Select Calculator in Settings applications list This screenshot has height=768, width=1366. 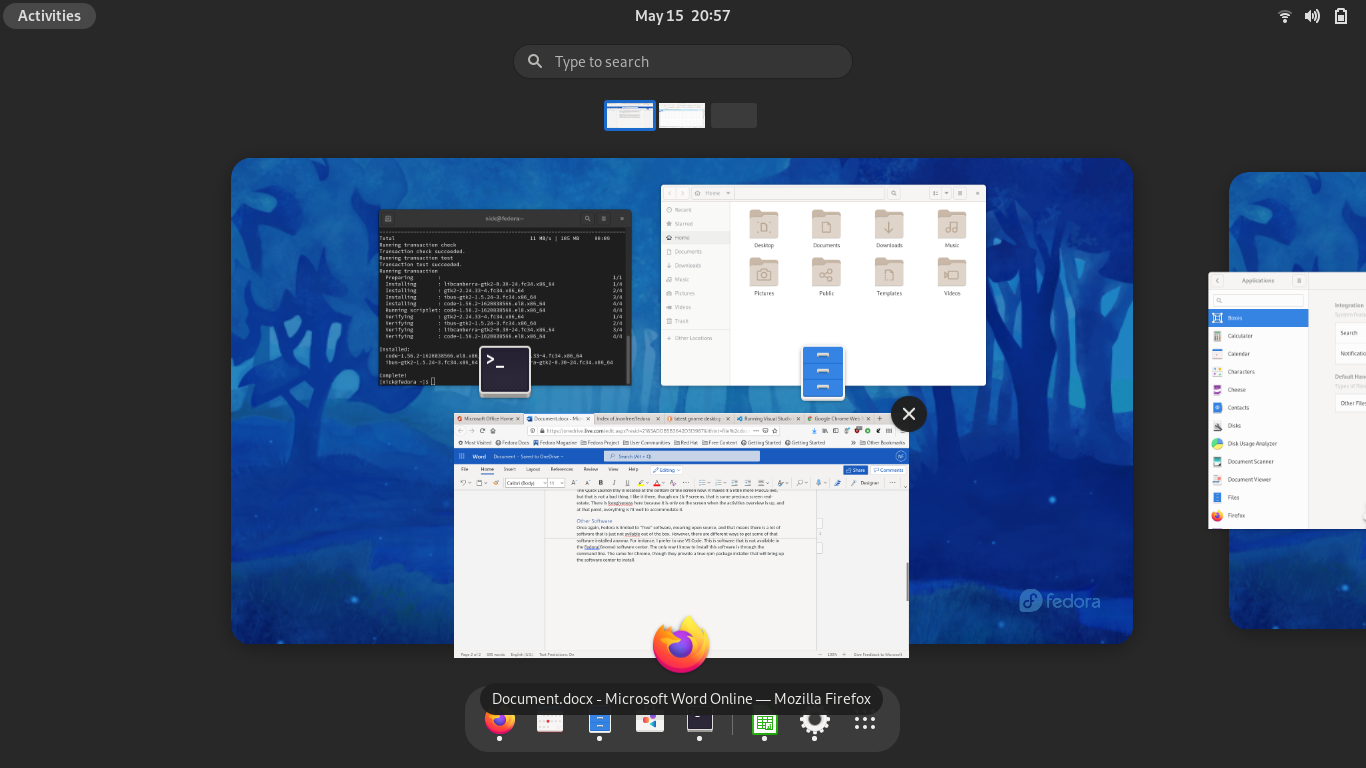point(1258,336)
